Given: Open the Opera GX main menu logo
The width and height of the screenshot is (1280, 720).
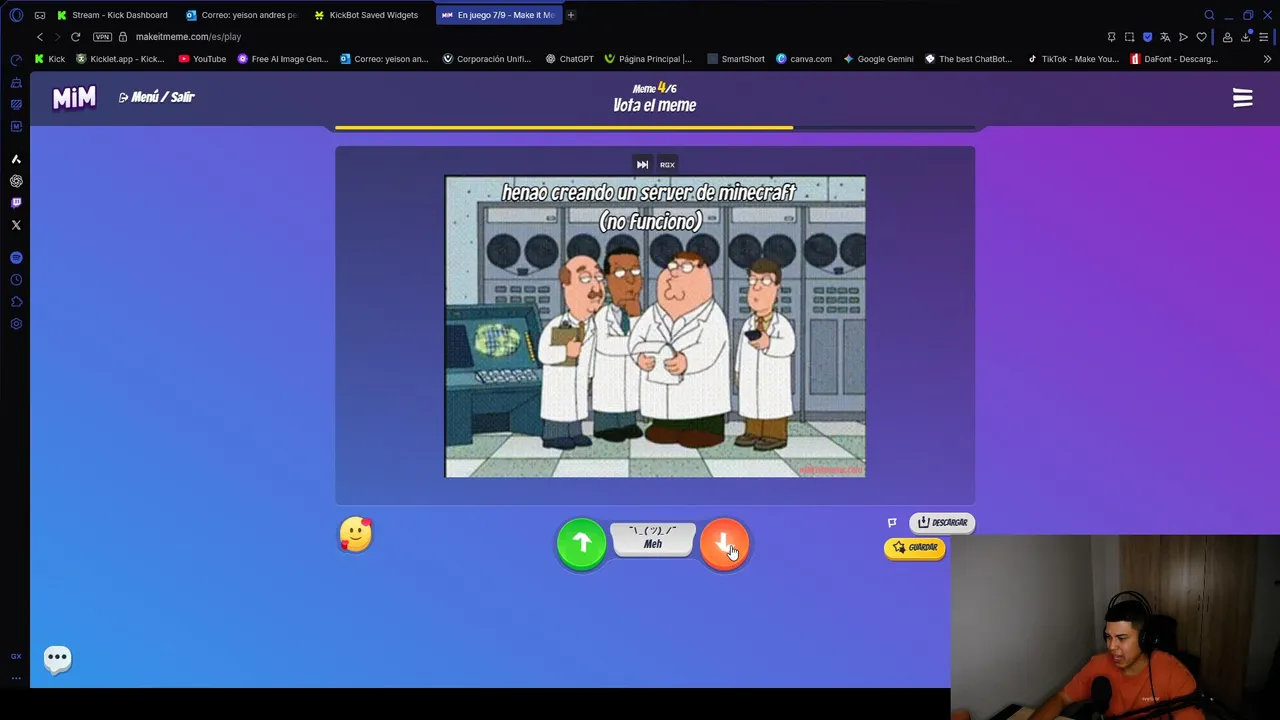Looking at the screenshot, I should [16, 15].
